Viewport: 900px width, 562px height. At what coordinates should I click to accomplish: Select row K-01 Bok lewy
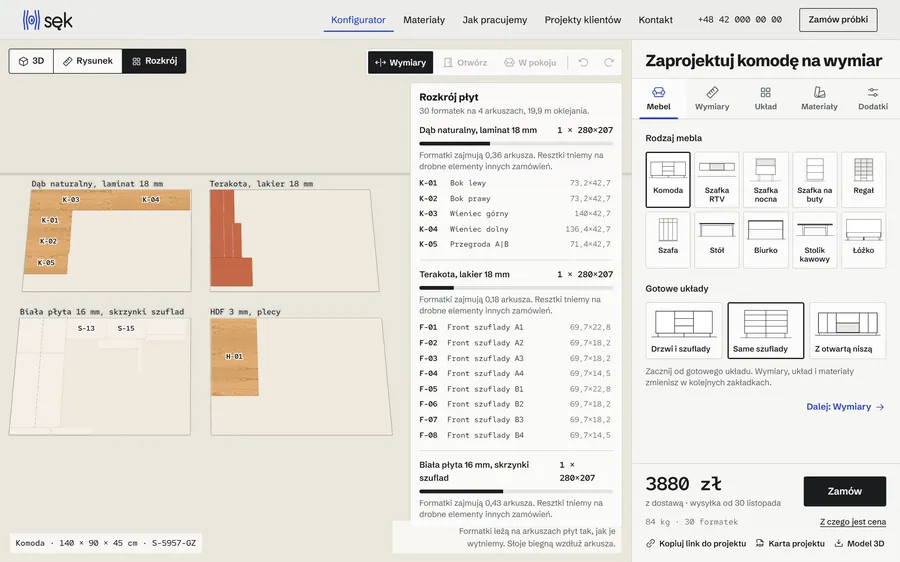point(516,183)
